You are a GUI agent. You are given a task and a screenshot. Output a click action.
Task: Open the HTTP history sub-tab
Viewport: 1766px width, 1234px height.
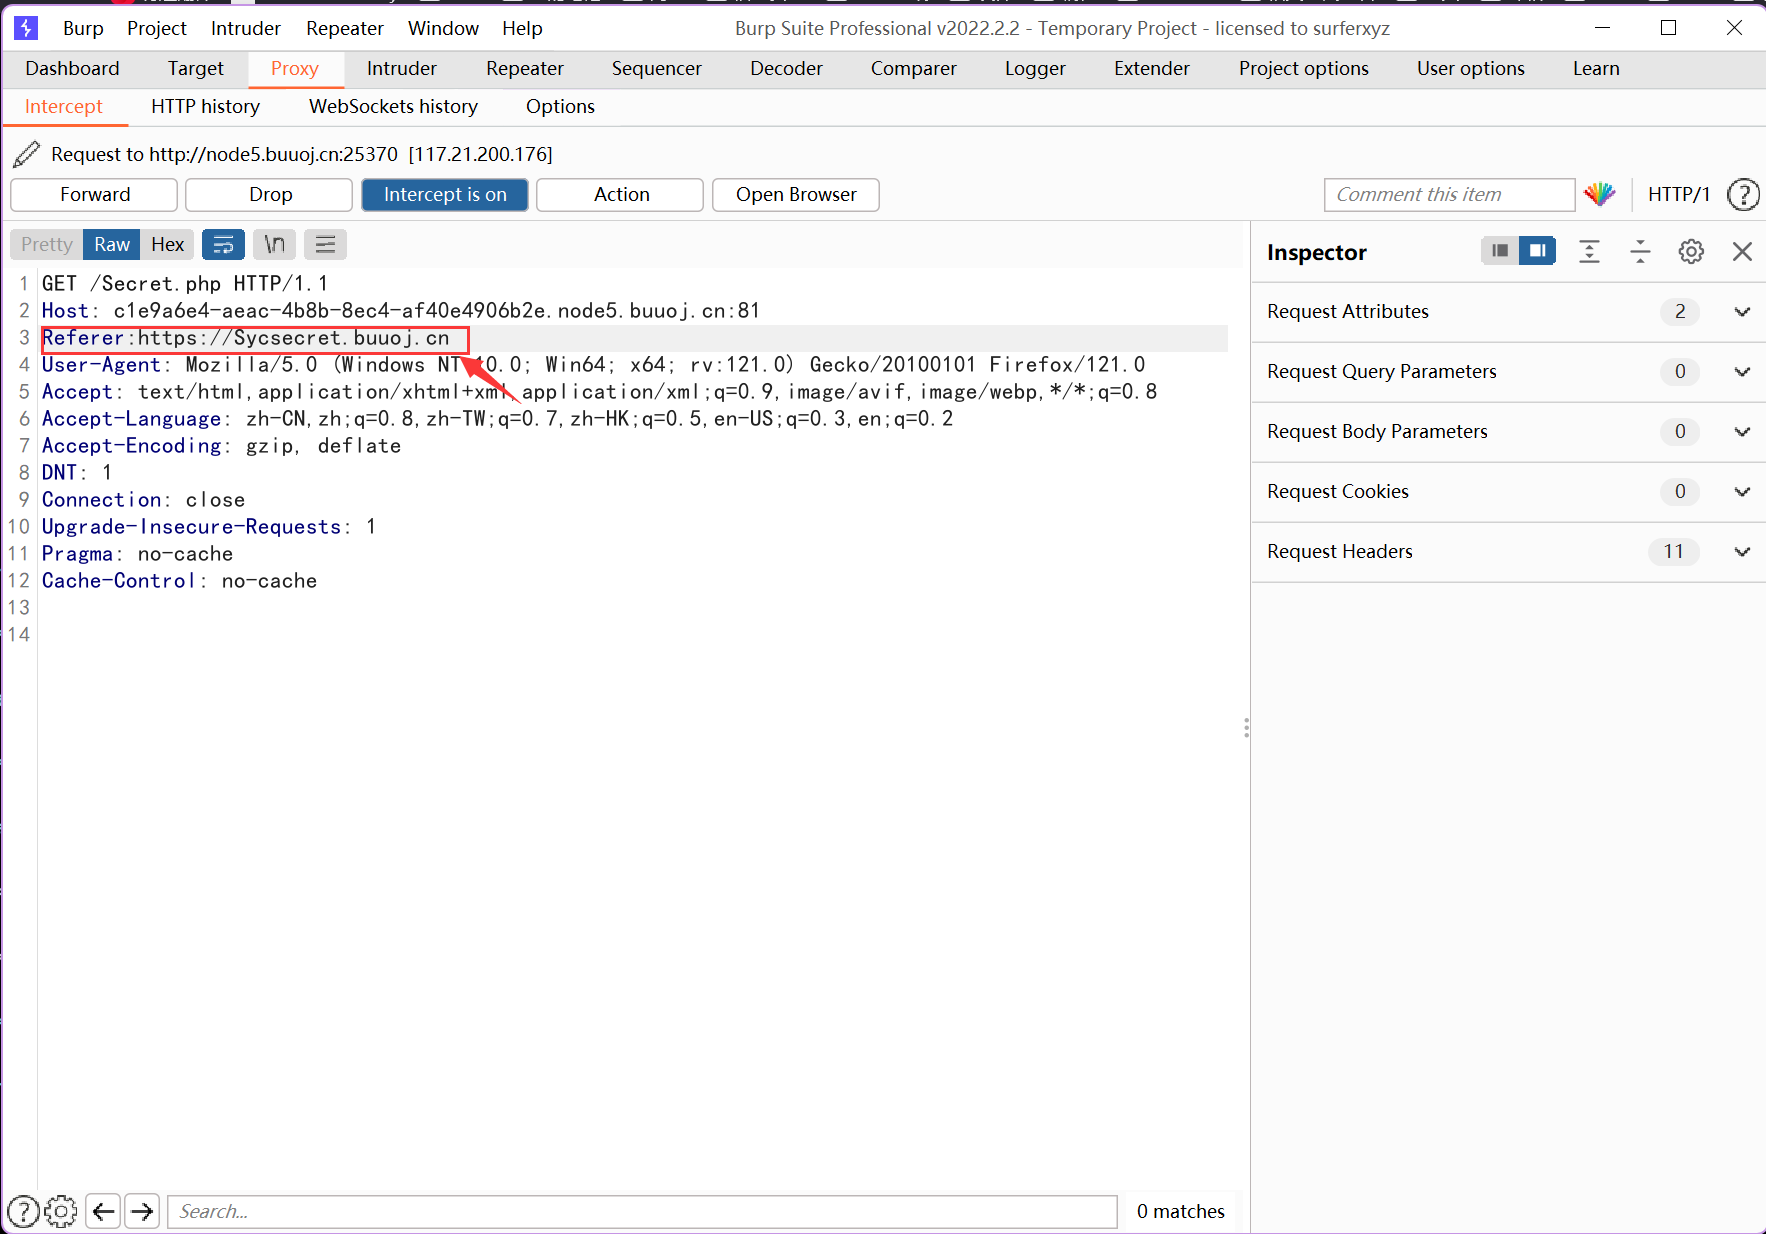(205, 107)
